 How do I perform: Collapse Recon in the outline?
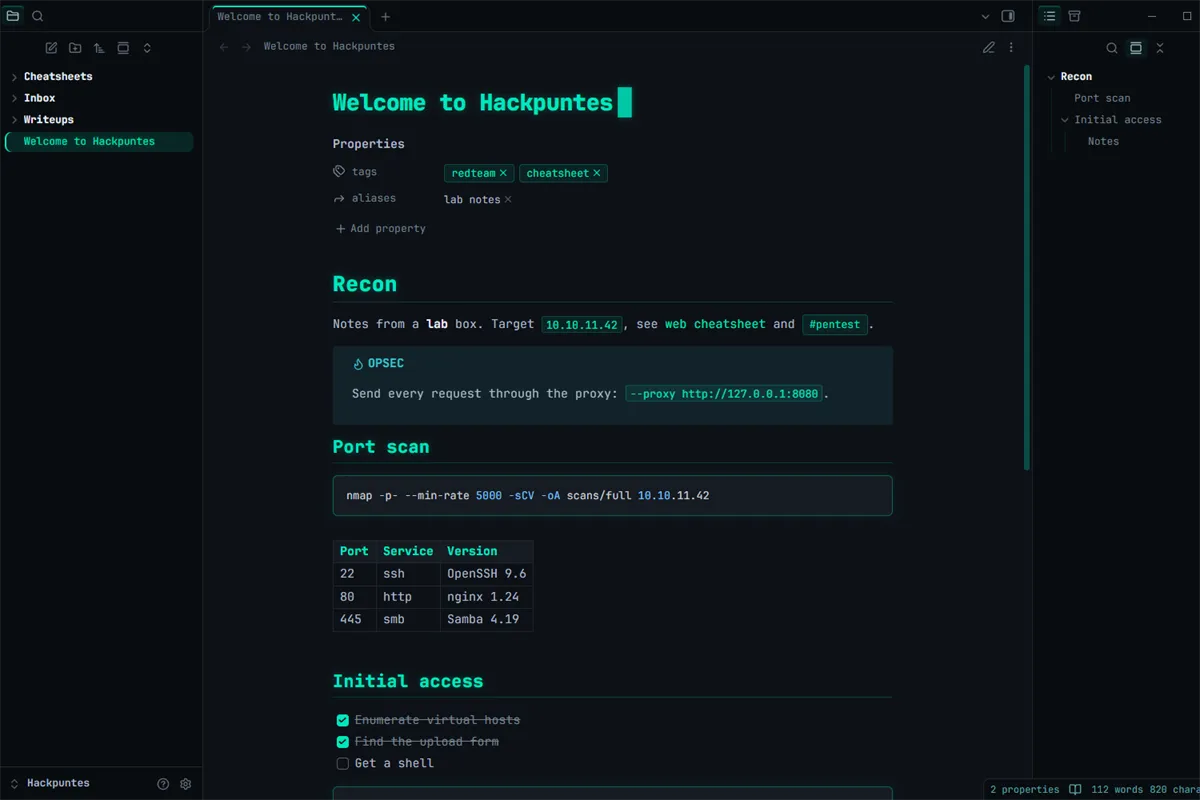[x=1052, y=77]
